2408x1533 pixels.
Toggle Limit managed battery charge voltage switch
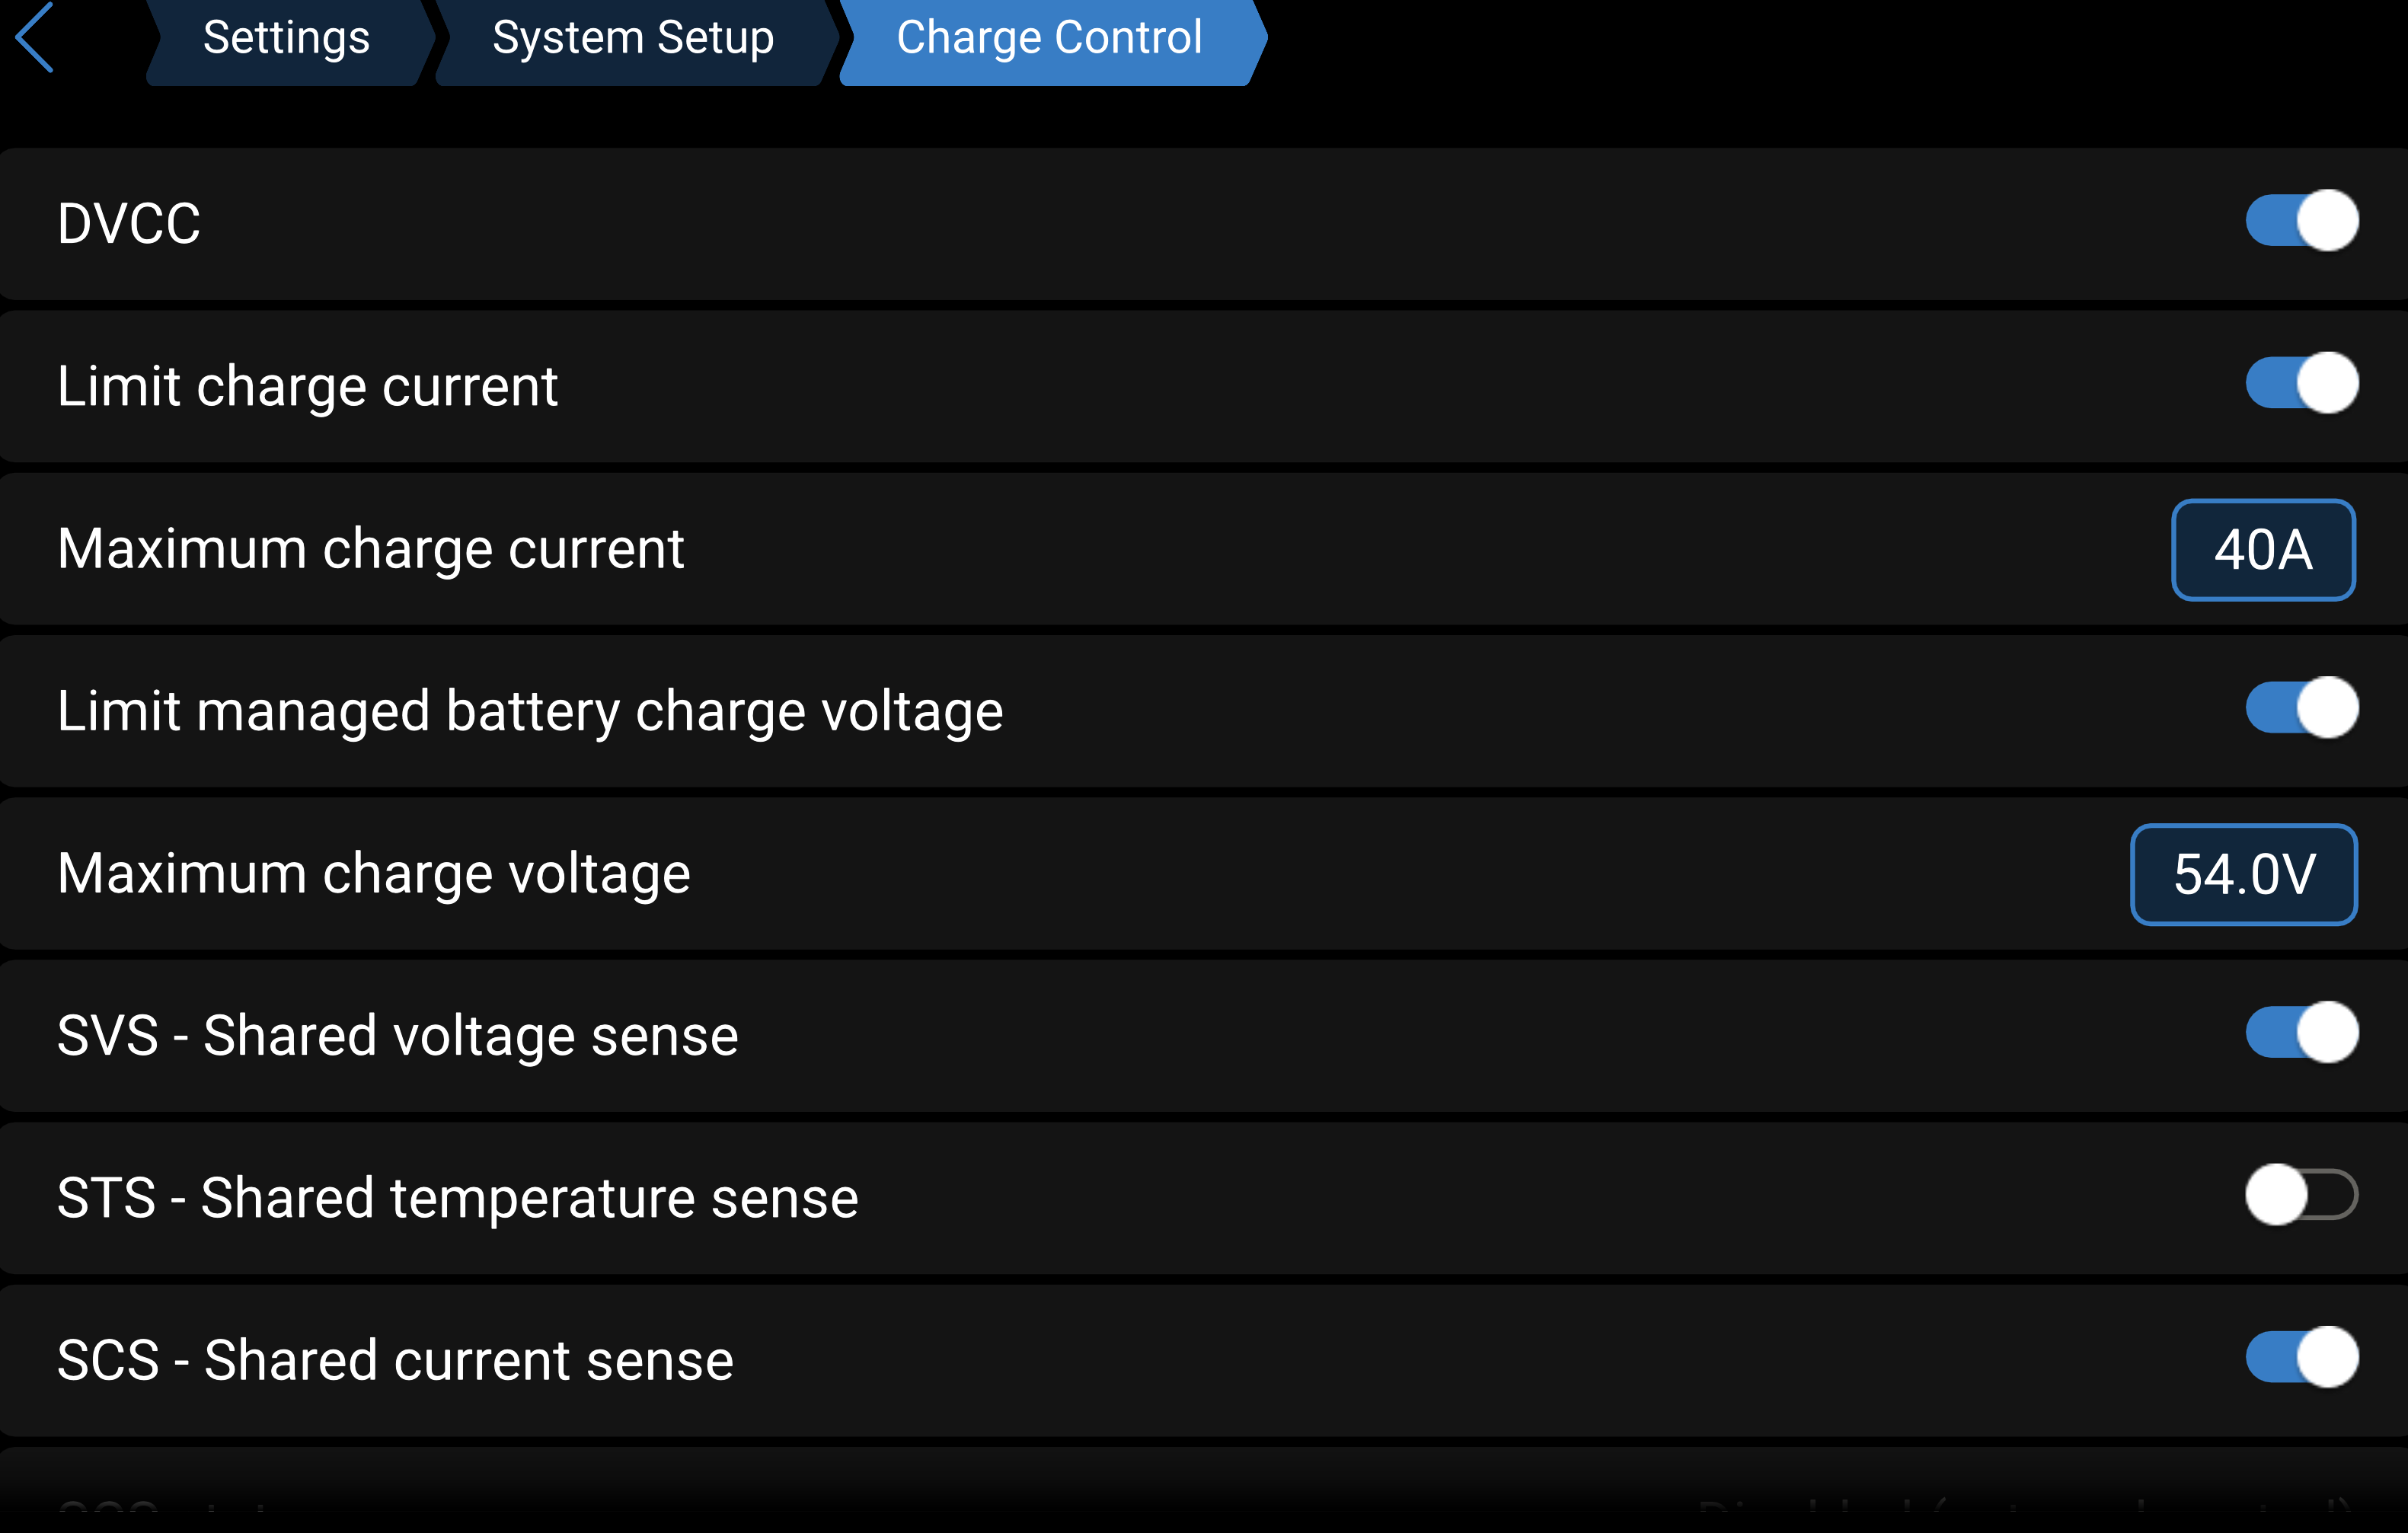2301,708
